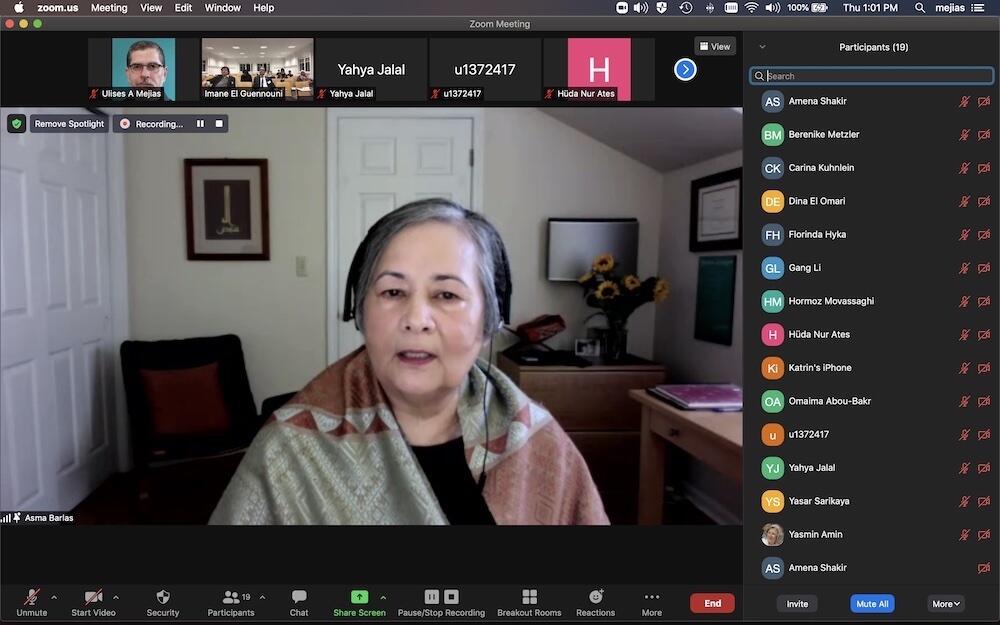The height and width of the screenshot is (625, 1000).
Task: Open the Window menu in menu bar
Action: pos(222,8)
